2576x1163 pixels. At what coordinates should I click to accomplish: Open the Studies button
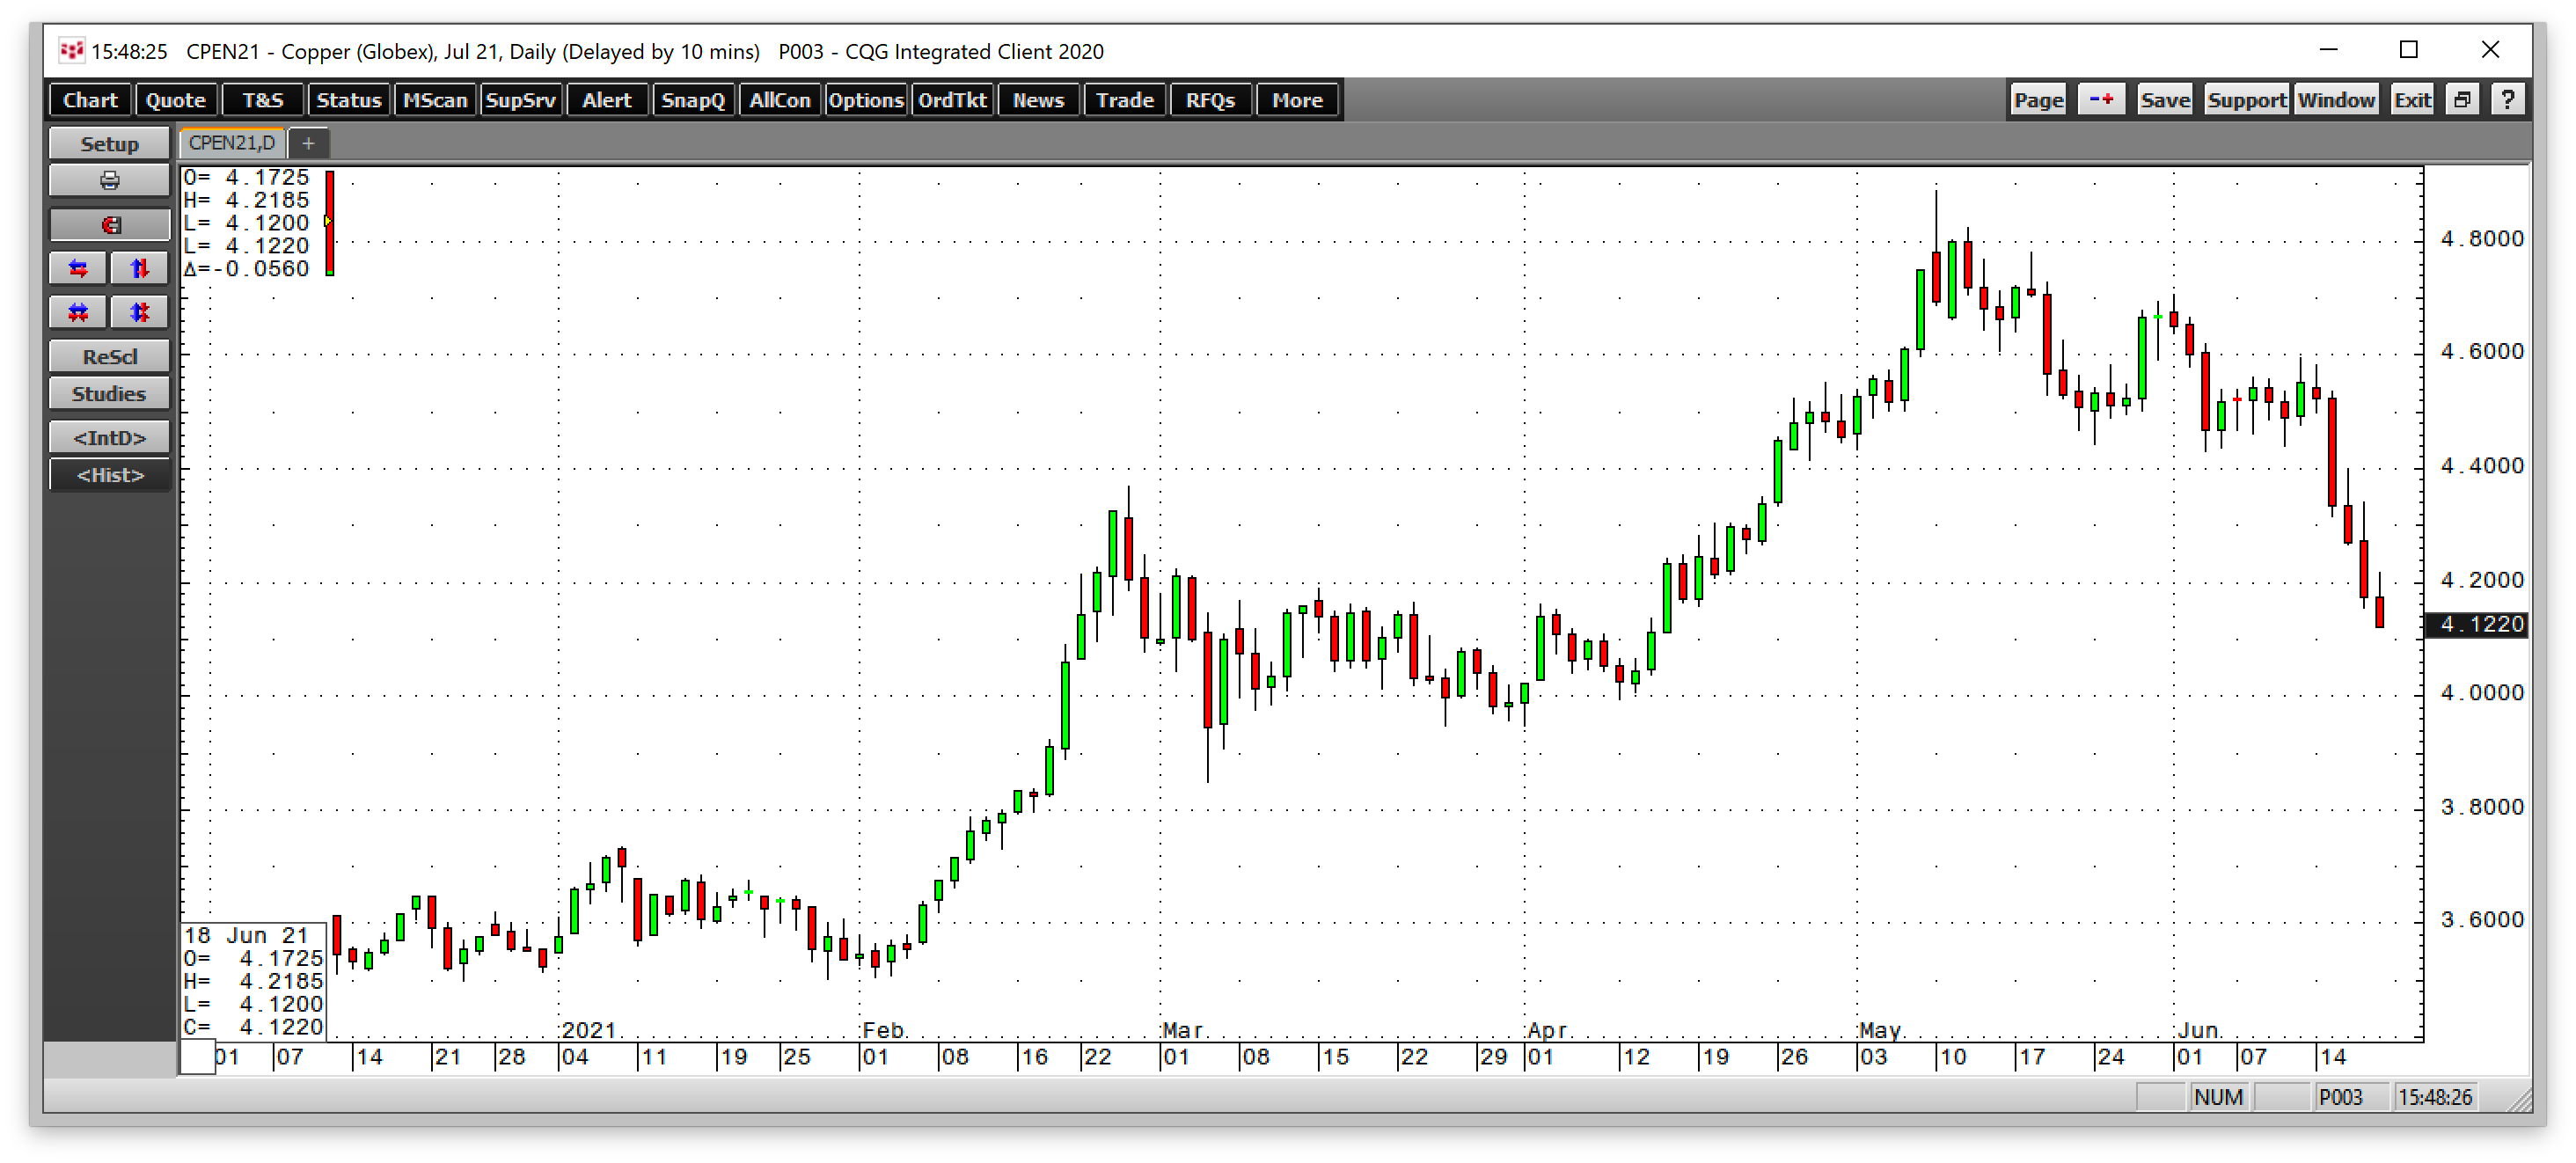click(x=109, y=394)
